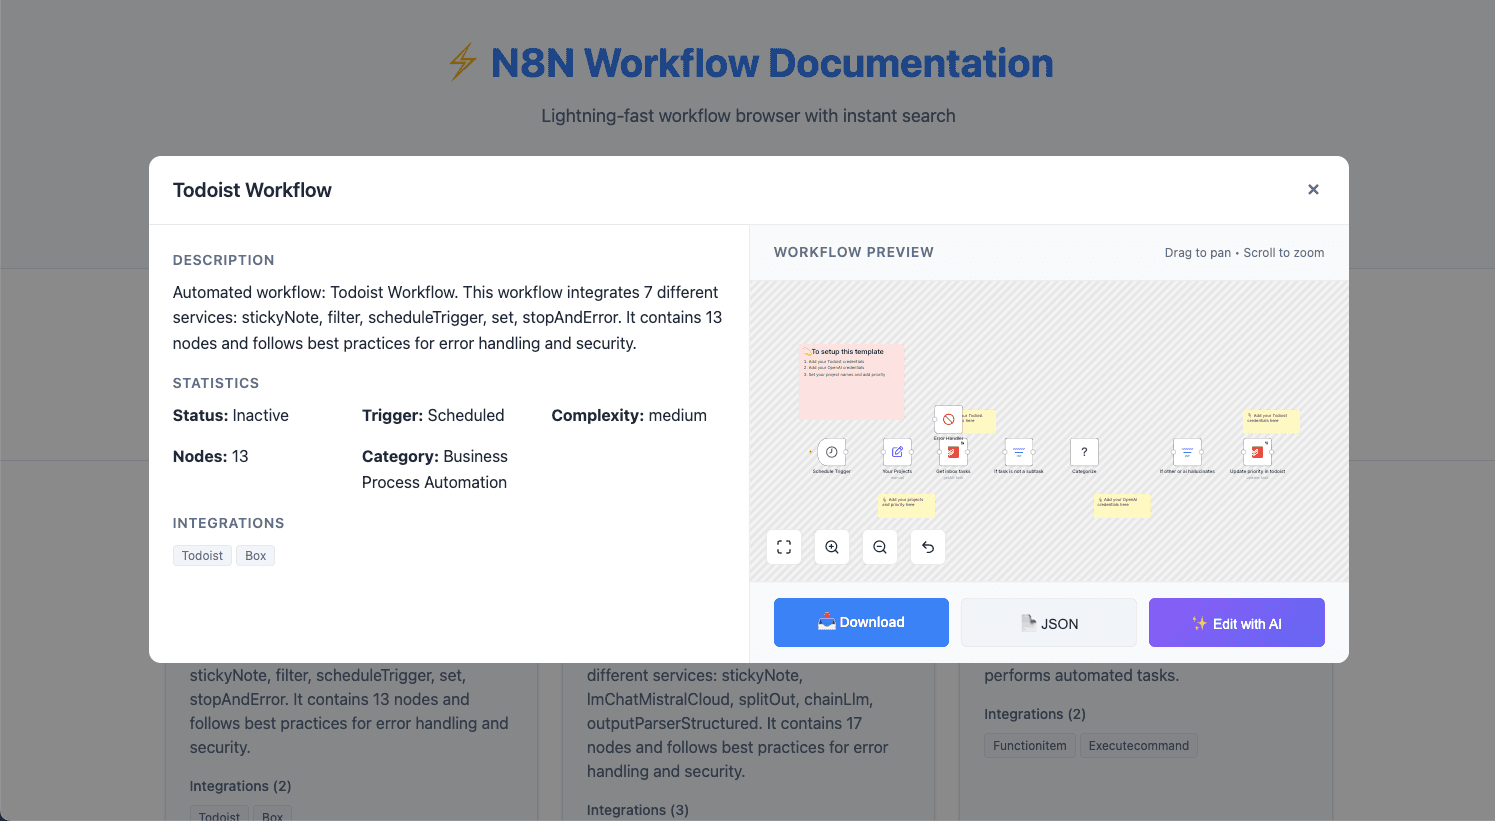Viewport: 1495px width, 821px height.
Task: Click the pink setup template sticky note
Action: [852, 381]
